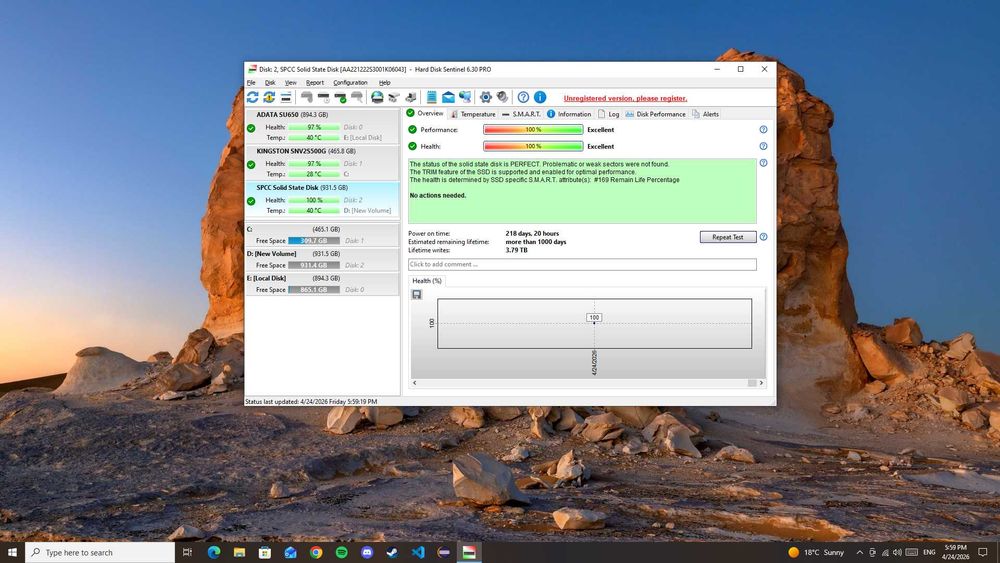Click the refresh icon with yellow warning badge
1000x563 pixels.
point(269,97)
